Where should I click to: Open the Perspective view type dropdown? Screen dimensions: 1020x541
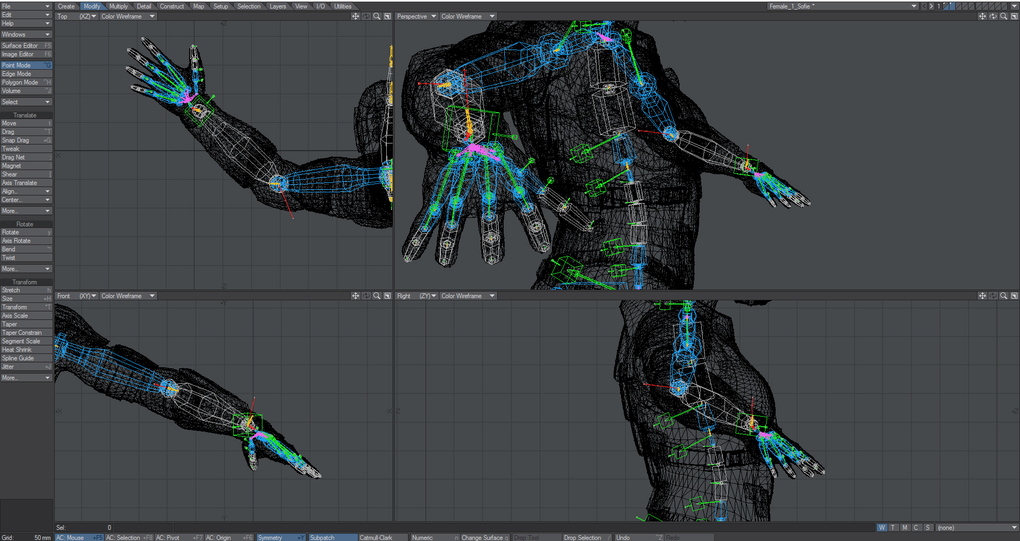pyautogui.click(x=417, y=16)
